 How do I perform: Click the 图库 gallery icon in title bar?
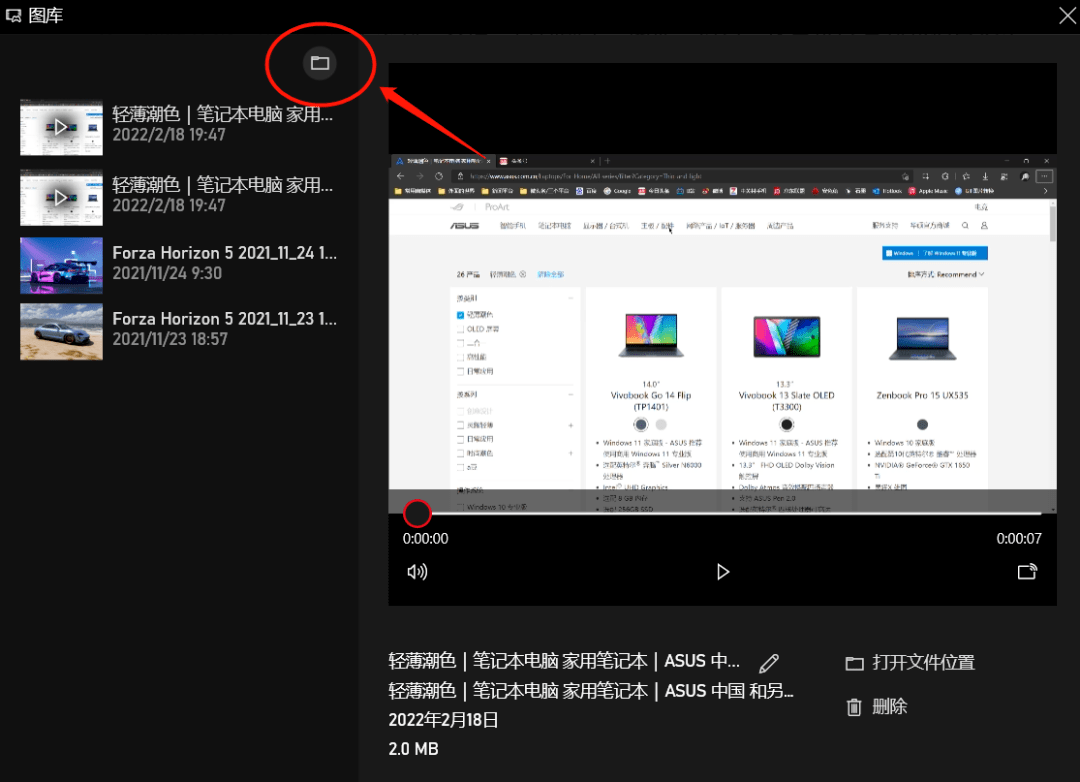[14, 15]
